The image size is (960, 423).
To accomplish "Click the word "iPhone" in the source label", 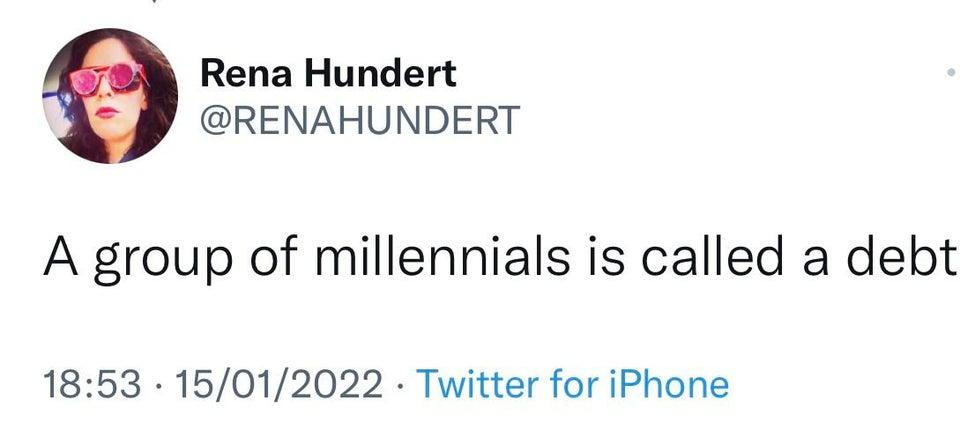I will pyautogui.click(x=672, y=383).
